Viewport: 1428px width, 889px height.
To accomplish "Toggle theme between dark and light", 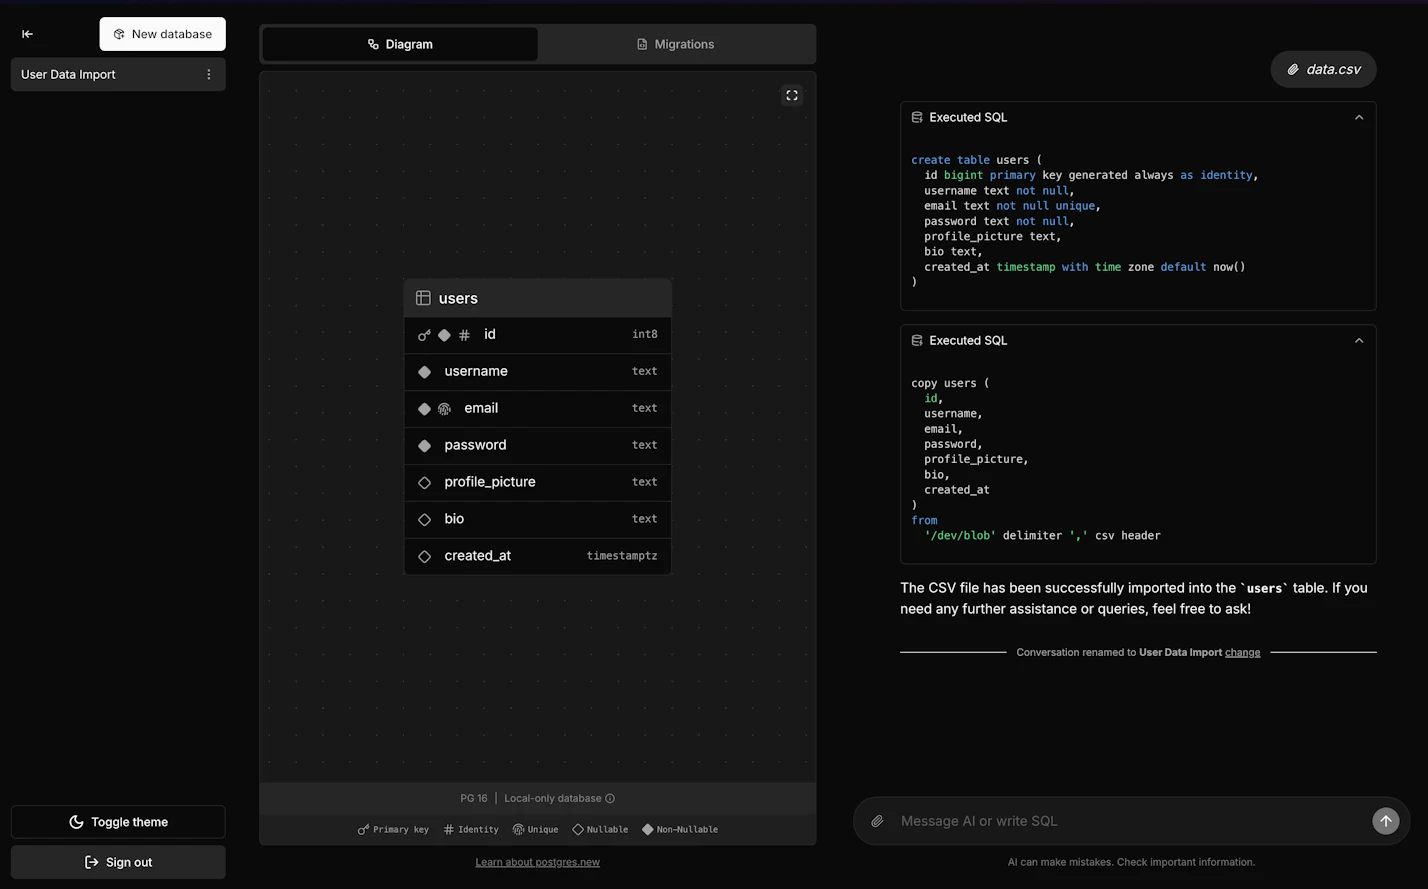I will click(x=118, y=822).
